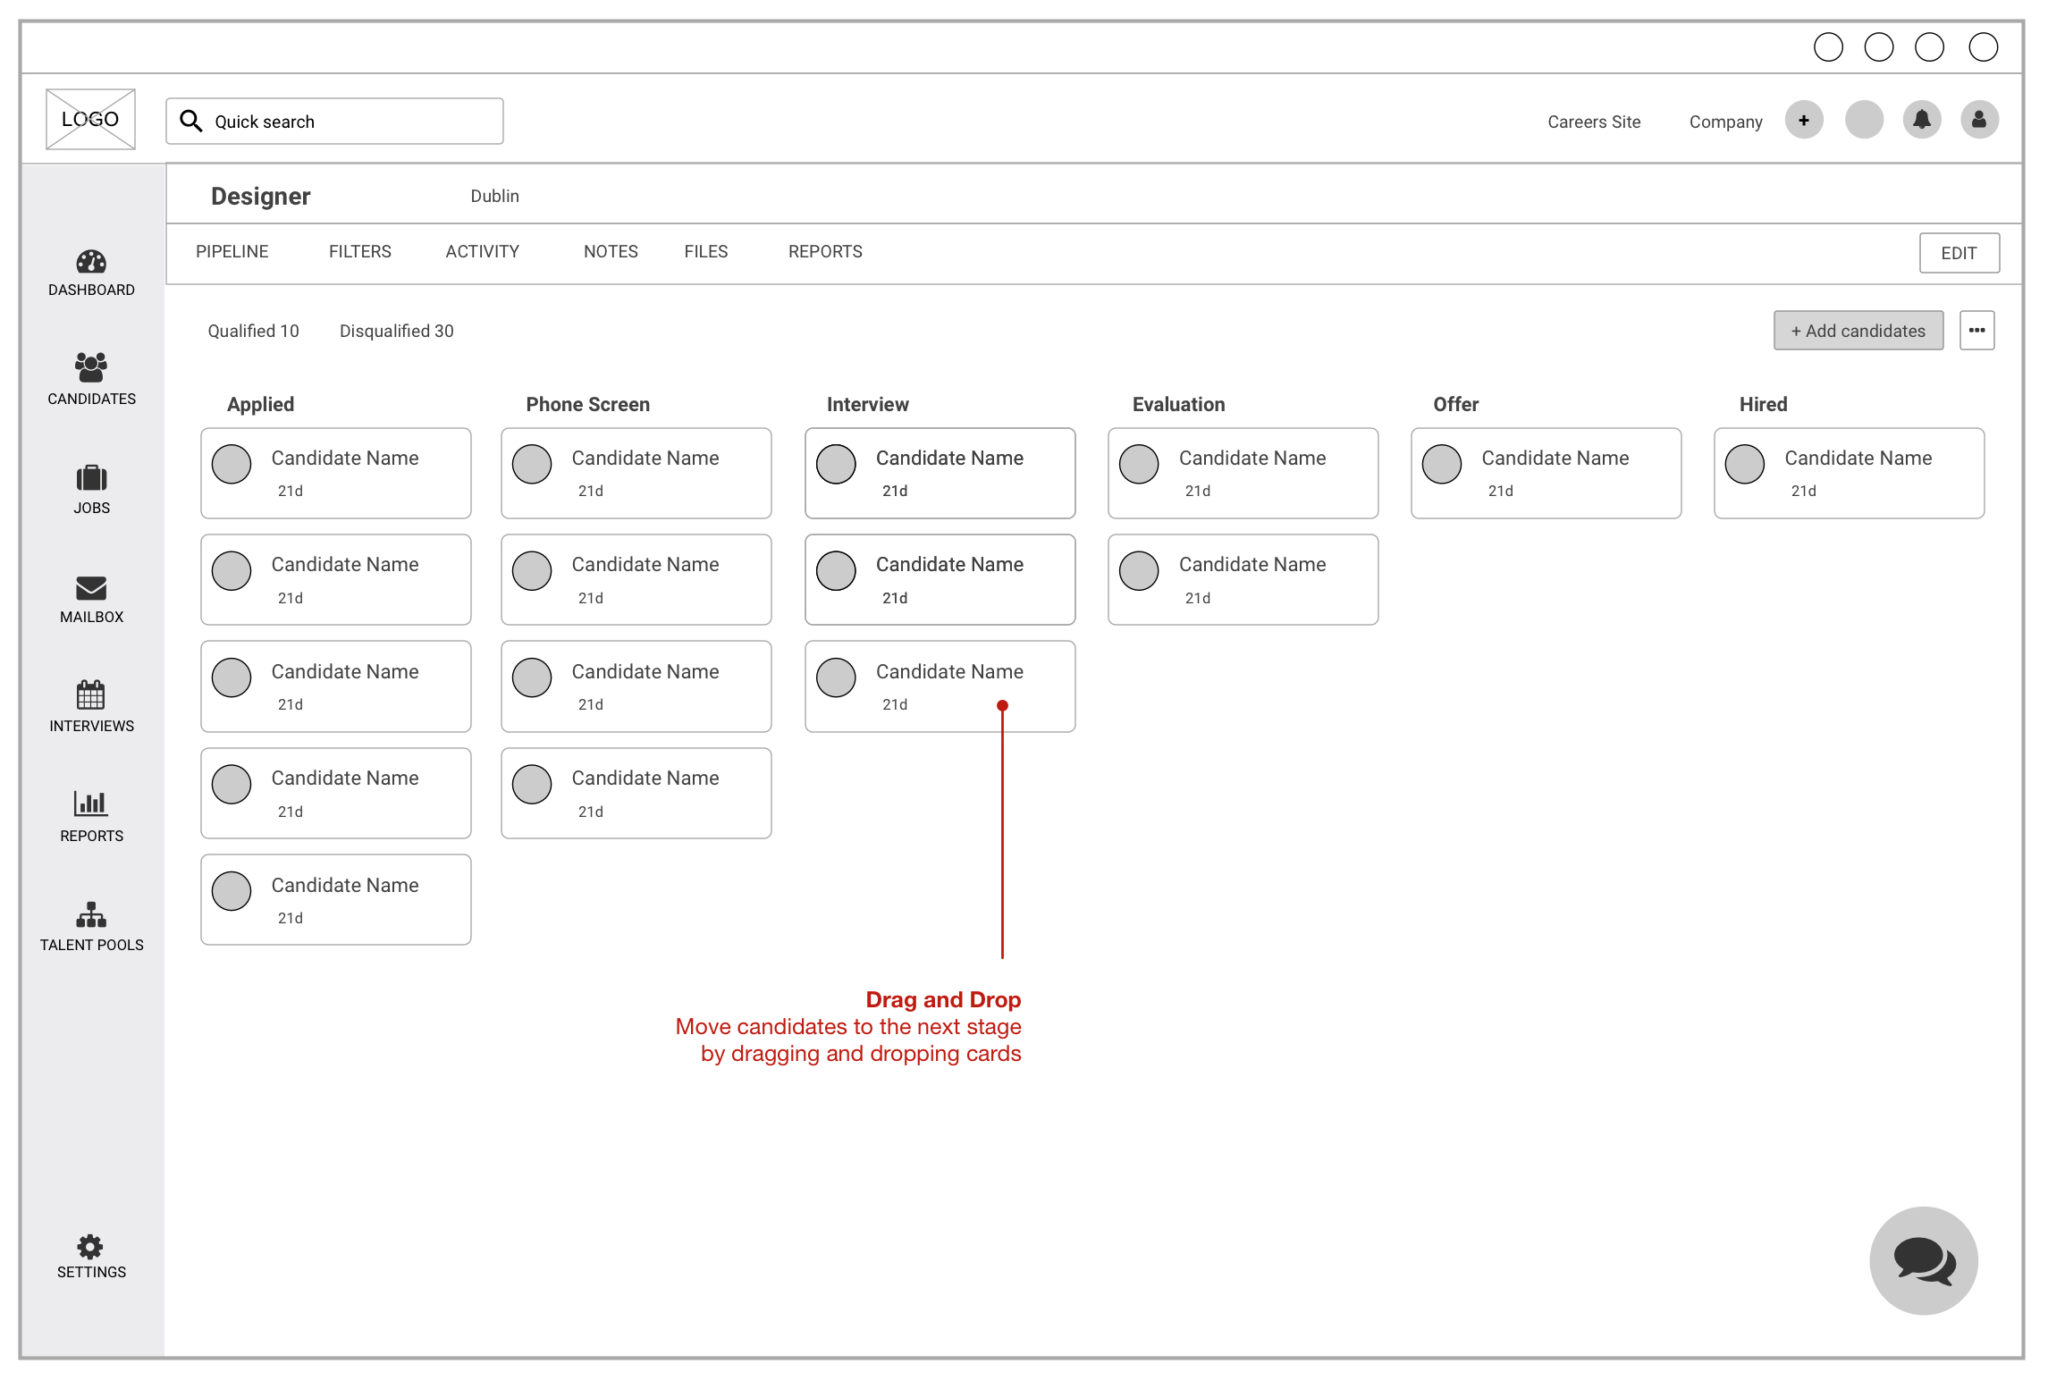Click the Edit button

1958,252
